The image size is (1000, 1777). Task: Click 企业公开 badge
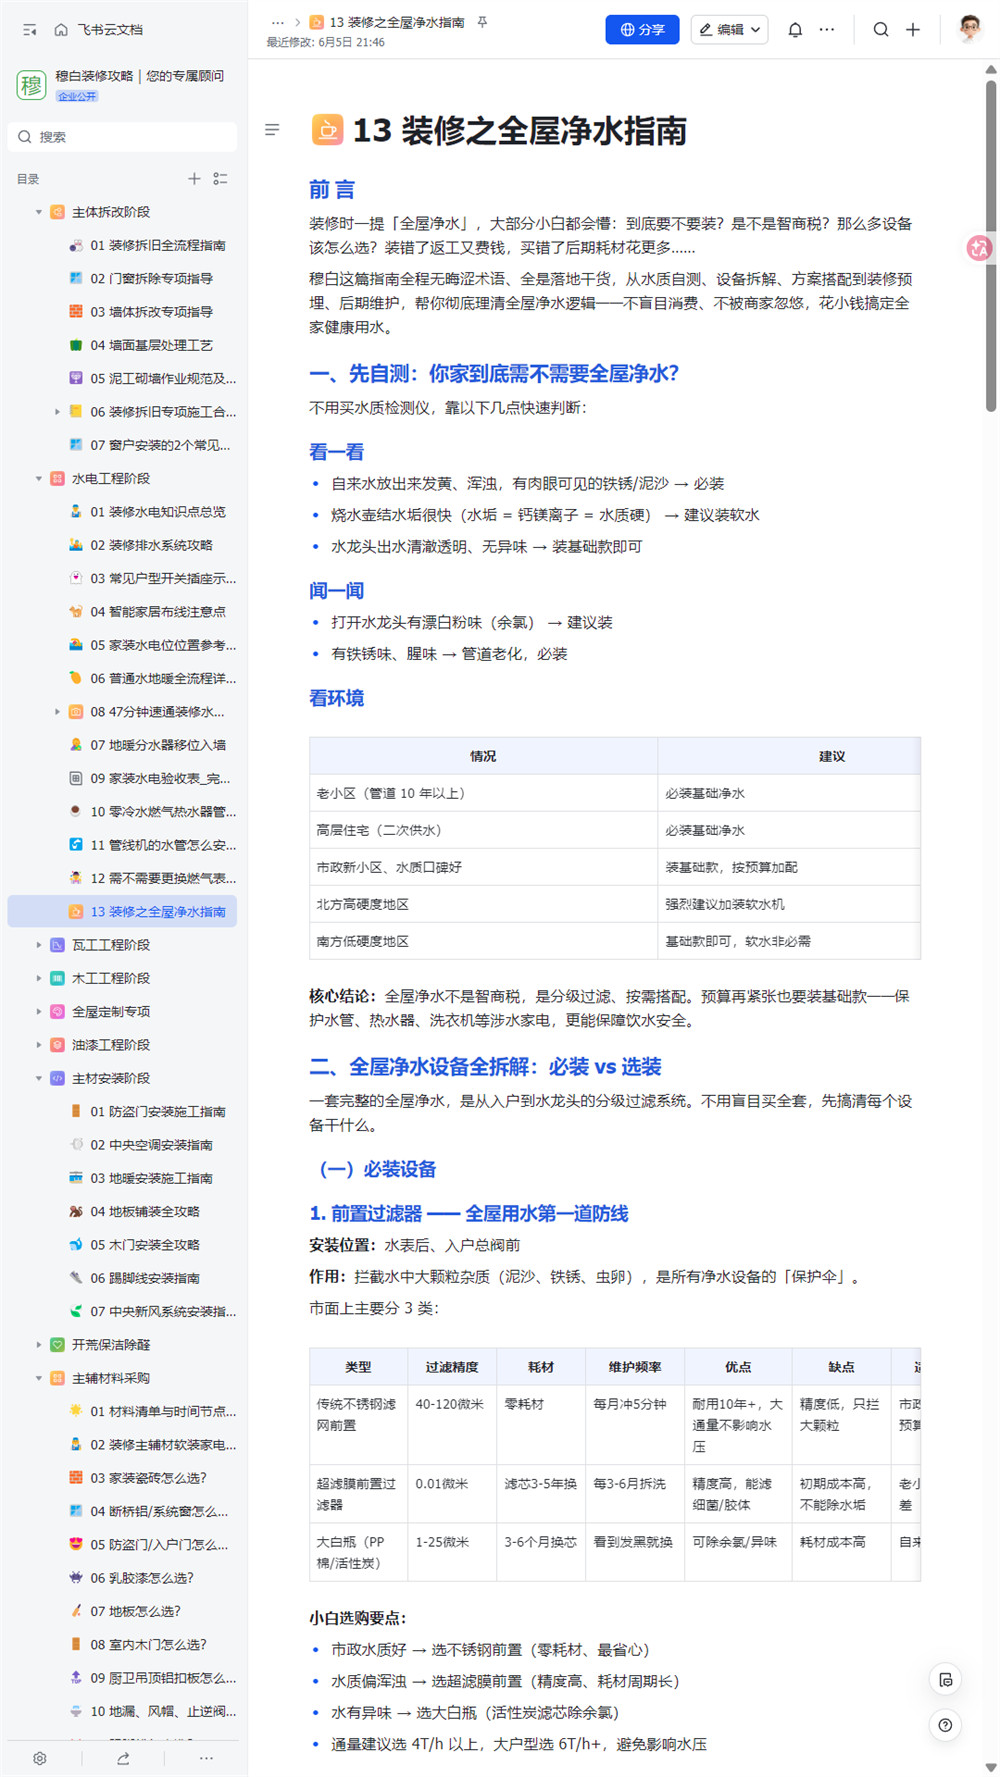(x=77, y=96)
